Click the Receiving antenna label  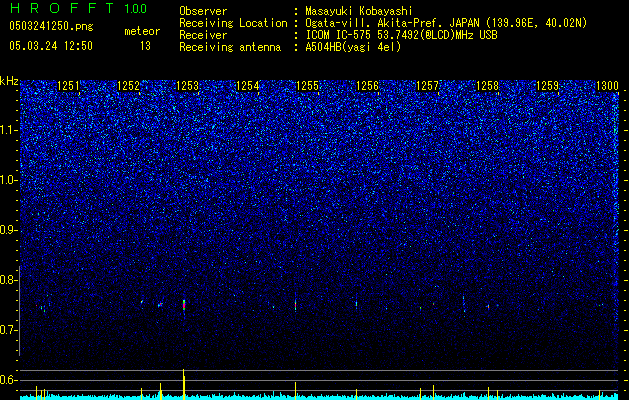[230, 47]
